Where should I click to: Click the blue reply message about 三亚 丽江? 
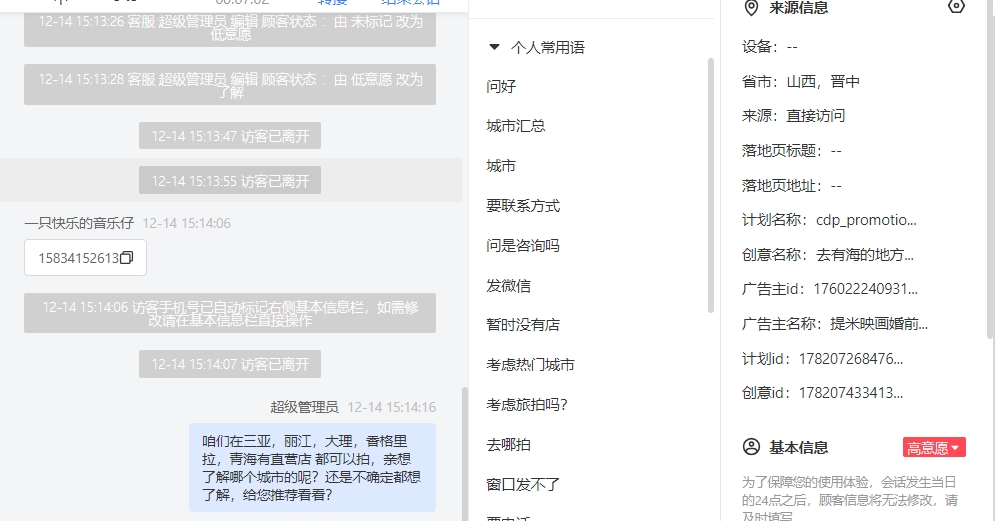coord(312,468)
